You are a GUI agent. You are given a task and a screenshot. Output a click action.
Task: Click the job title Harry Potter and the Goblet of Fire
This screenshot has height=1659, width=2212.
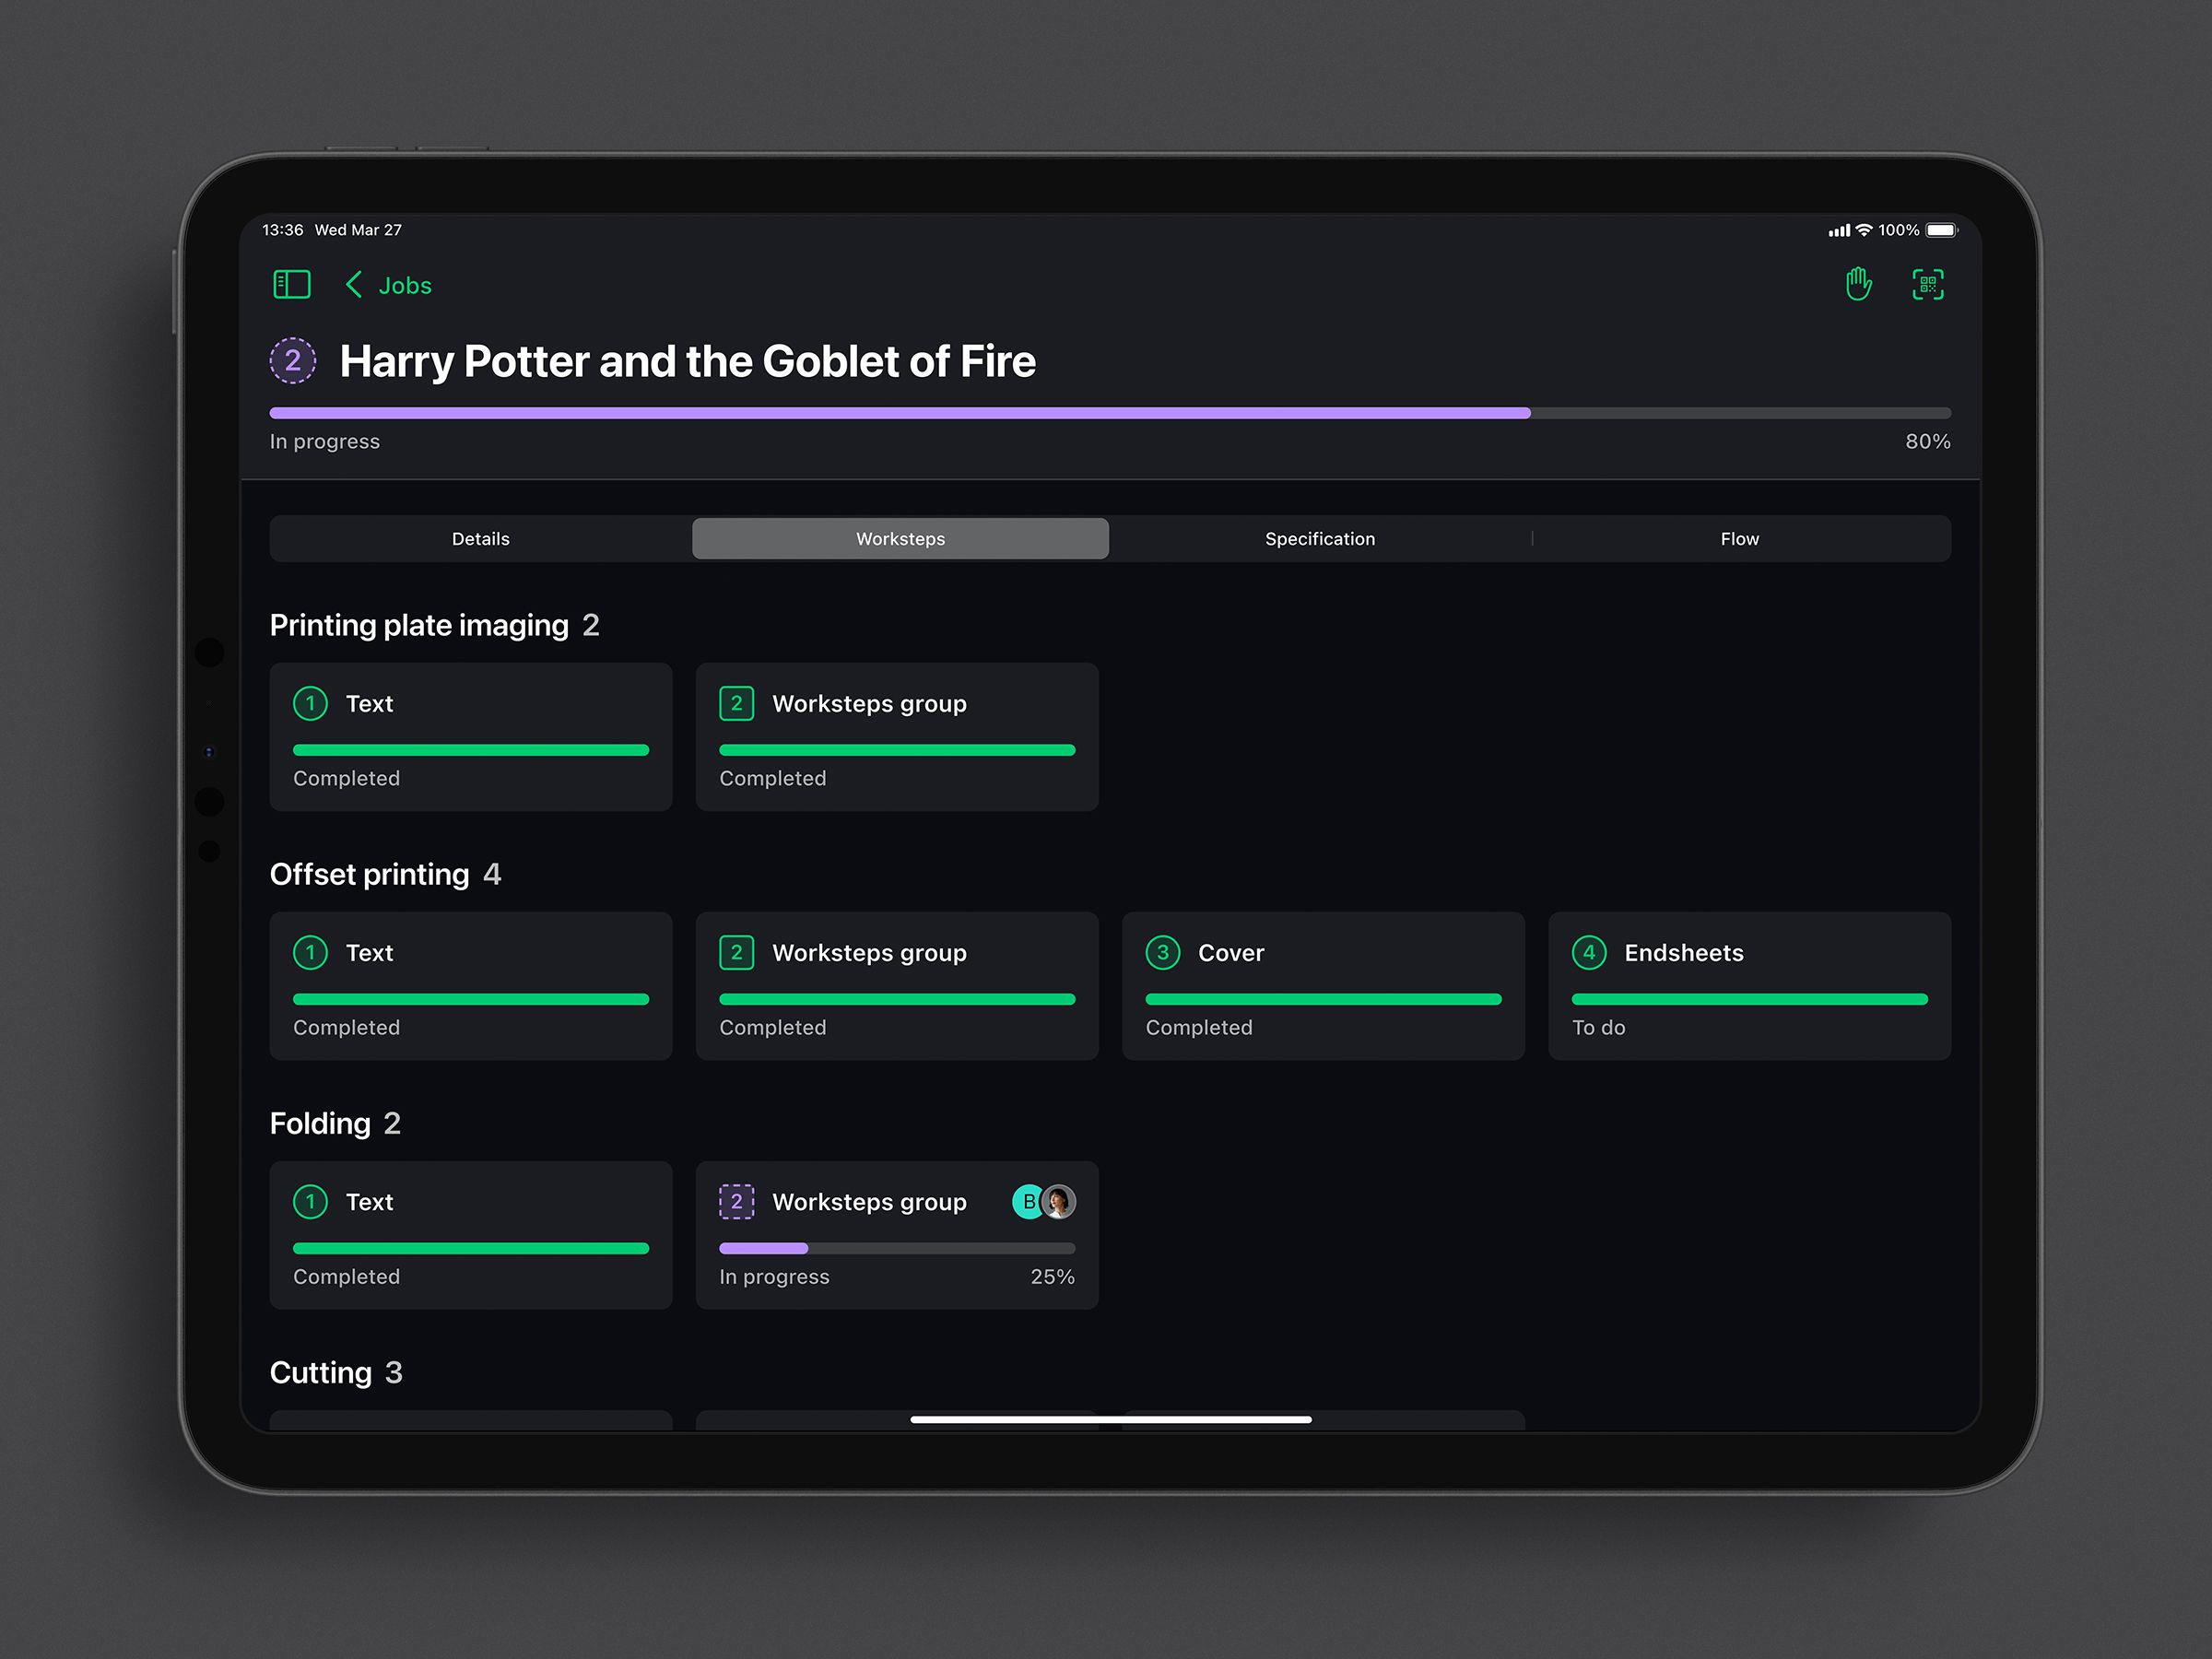click(x=688, y=362)
